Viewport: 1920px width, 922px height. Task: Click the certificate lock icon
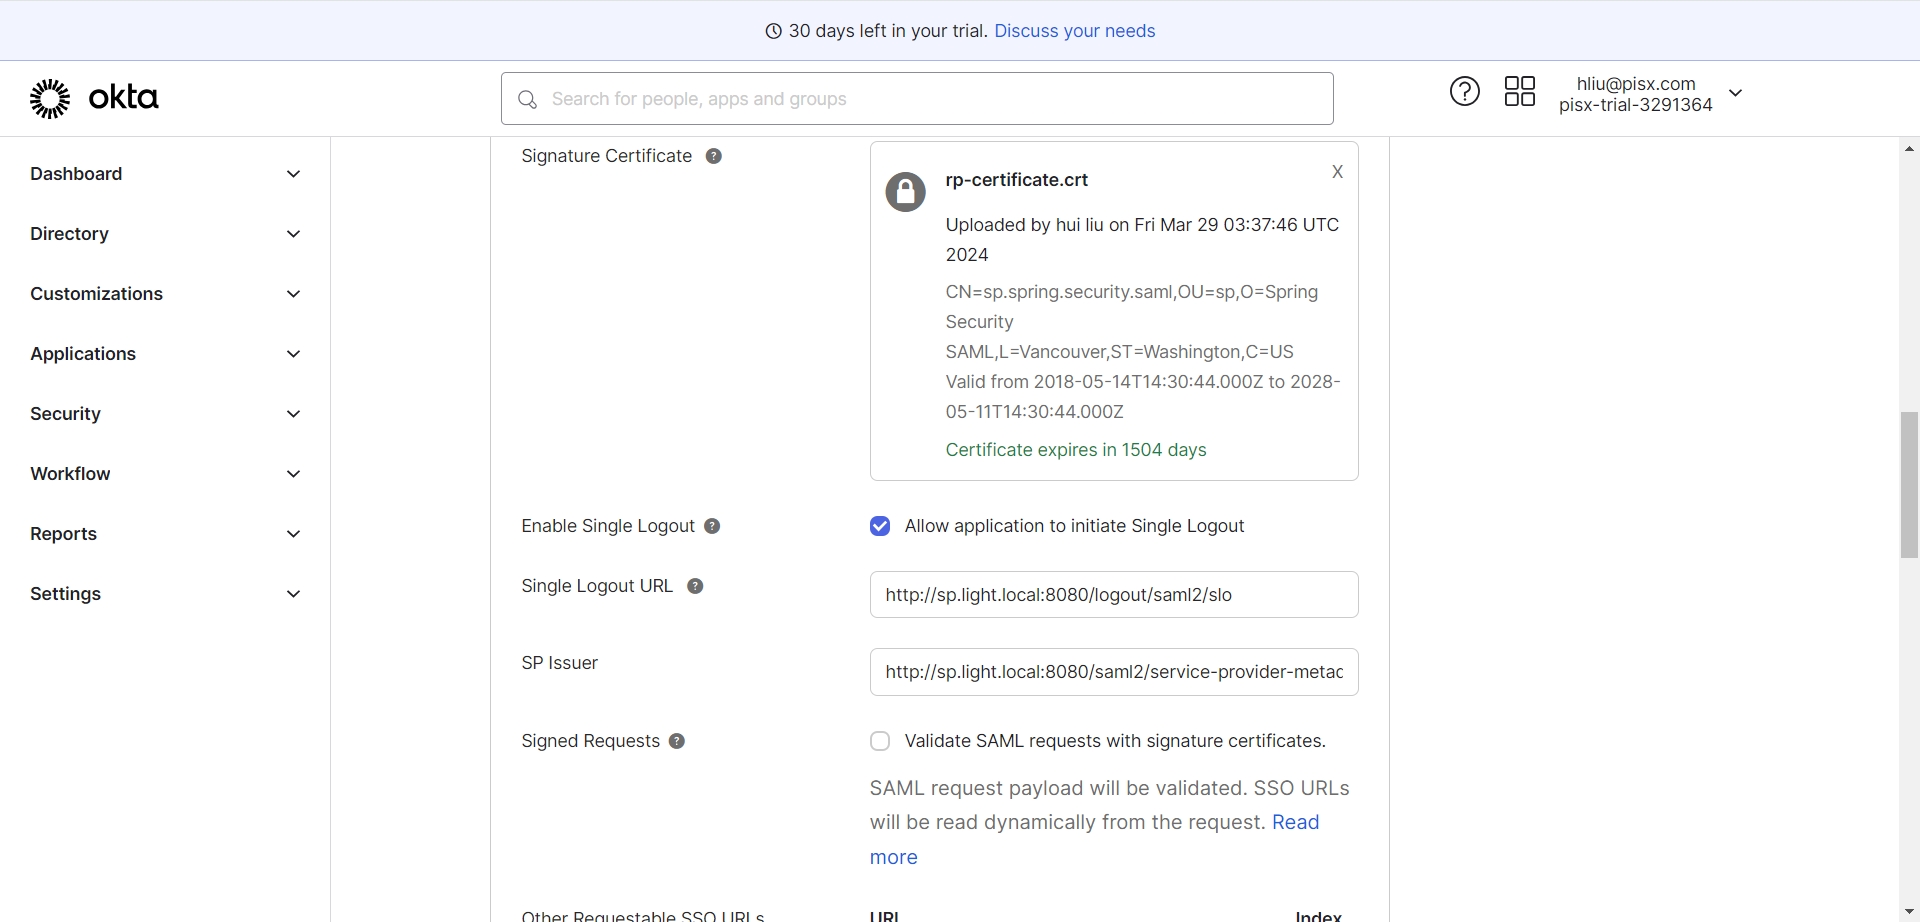click(905, 191)
